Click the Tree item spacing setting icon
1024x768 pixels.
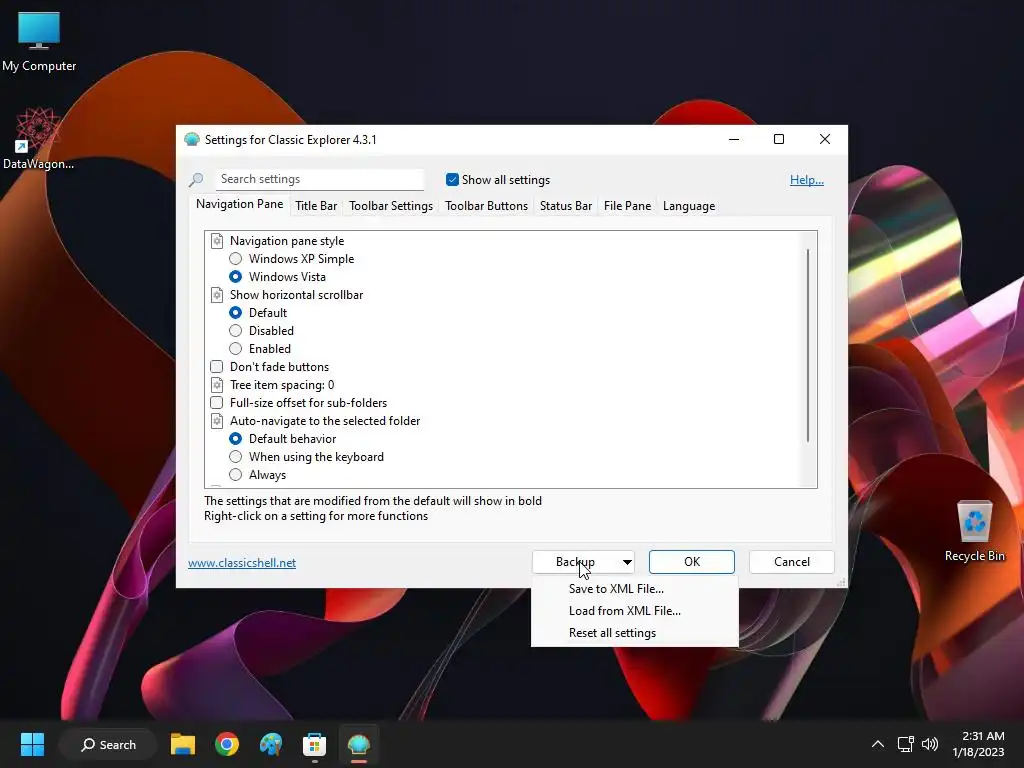(217, 385)
